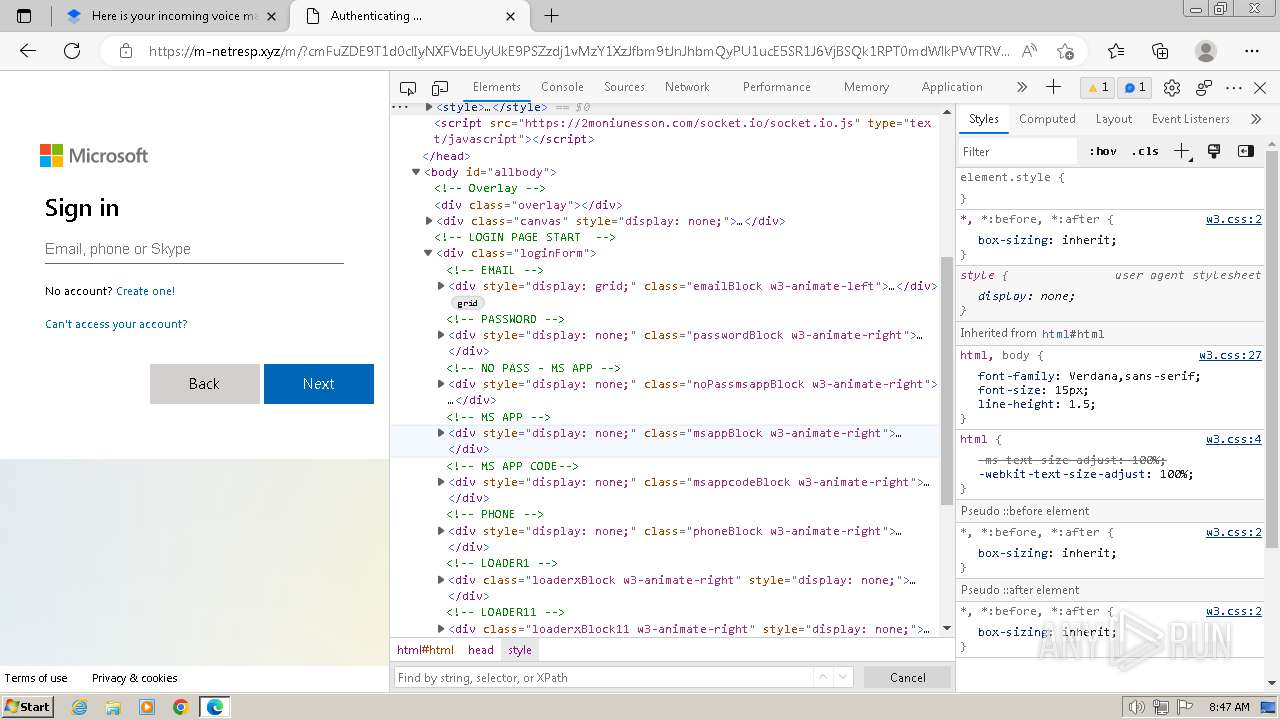Add a new DevTools tool tab with plus
1280x720 pixels.
point(1053,87)
